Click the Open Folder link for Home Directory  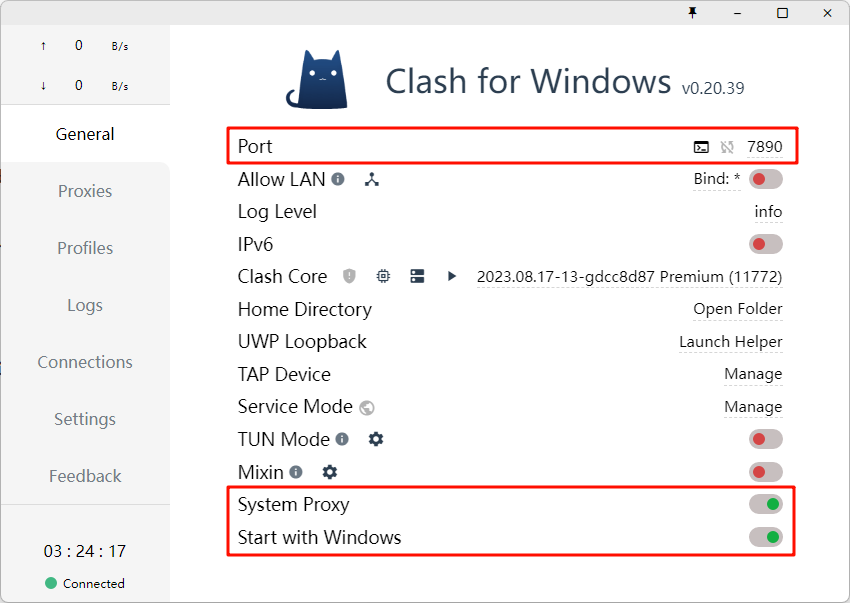(738, 309)
